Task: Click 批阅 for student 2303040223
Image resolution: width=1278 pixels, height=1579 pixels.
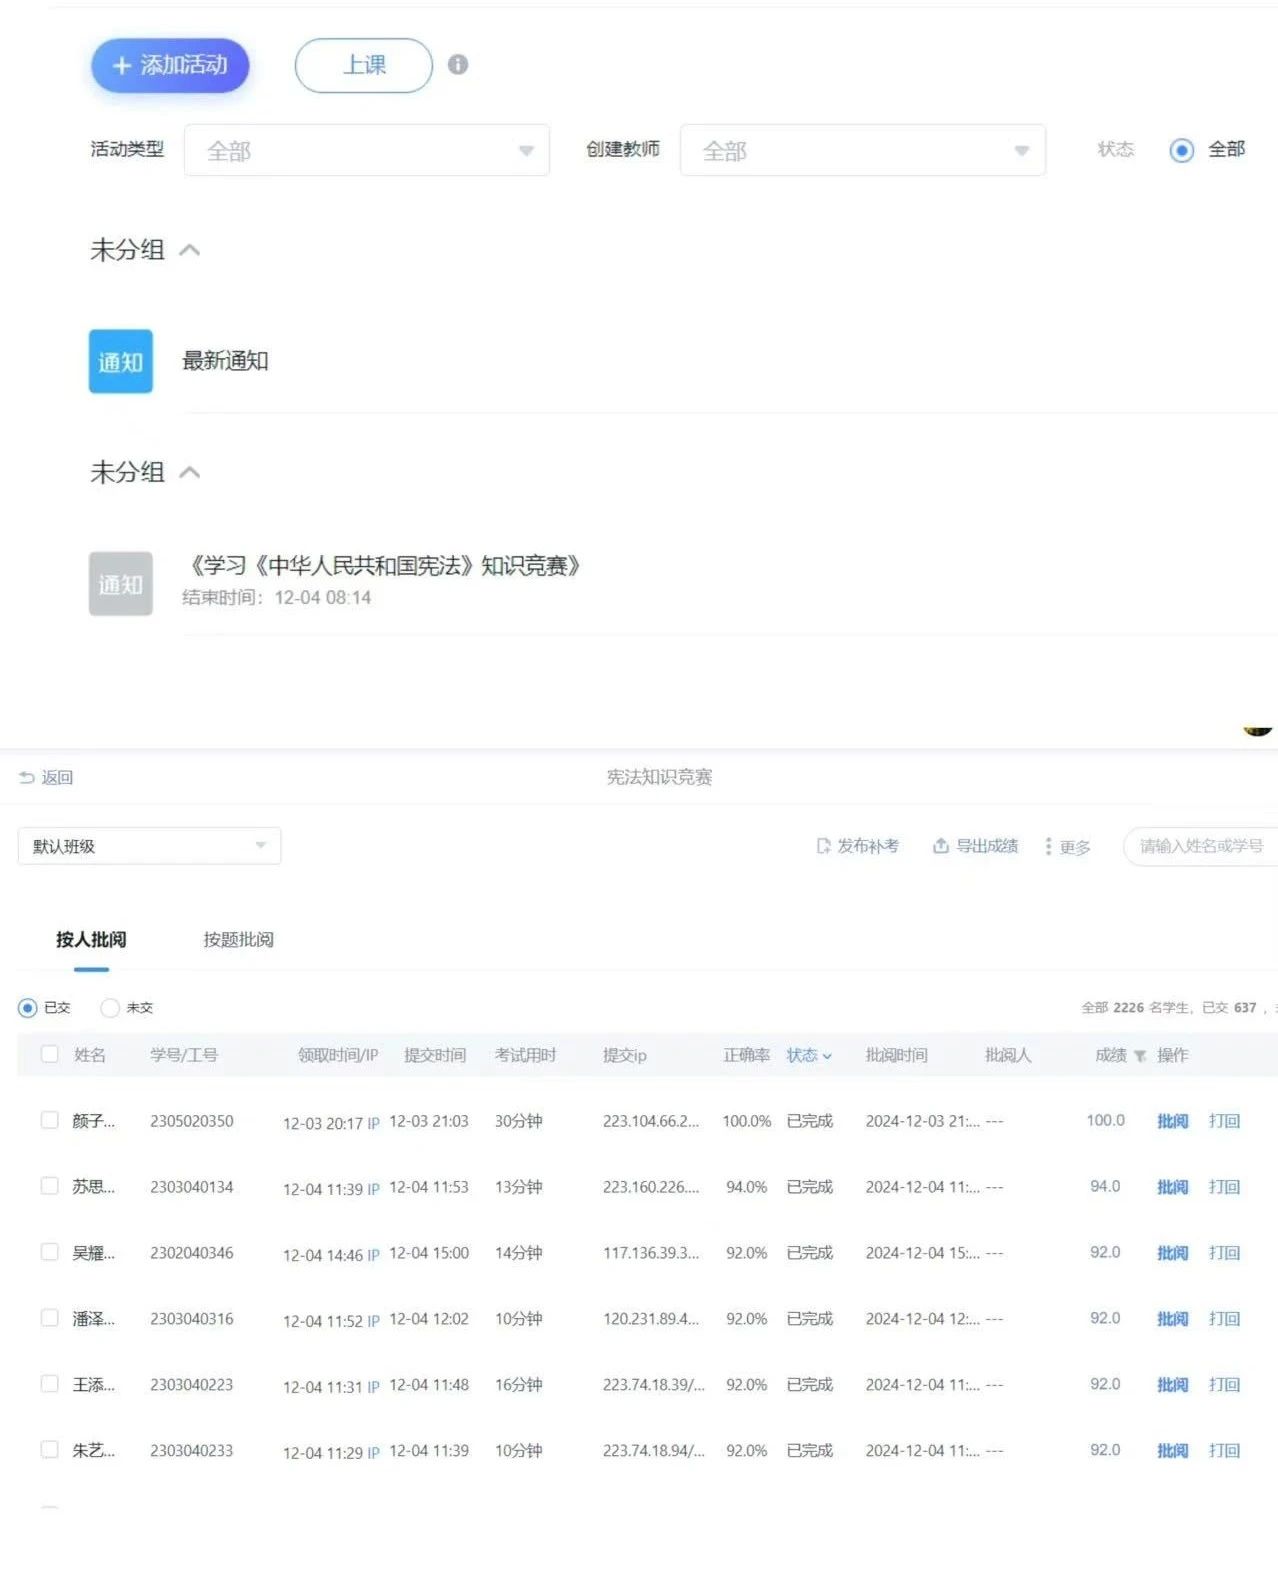Action: [1173, 1385]
